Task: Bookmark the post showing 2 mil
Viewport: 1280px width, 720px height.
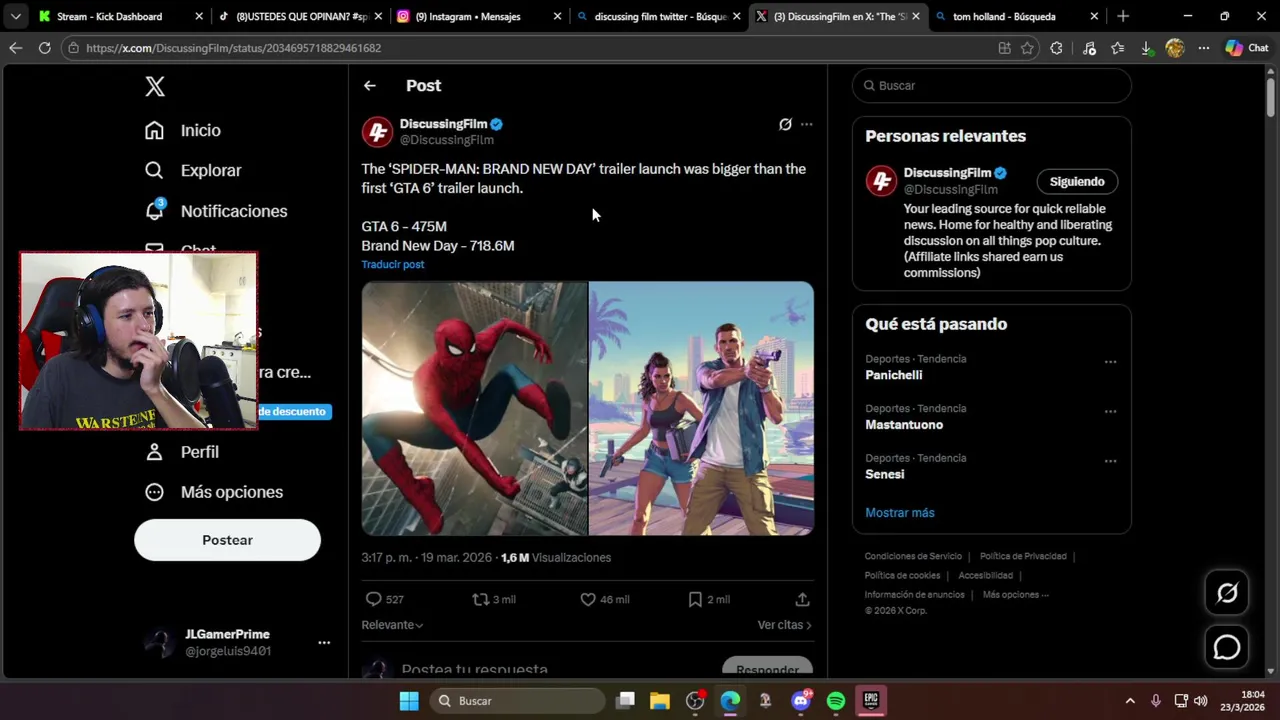Action: [x=695, y=599]
